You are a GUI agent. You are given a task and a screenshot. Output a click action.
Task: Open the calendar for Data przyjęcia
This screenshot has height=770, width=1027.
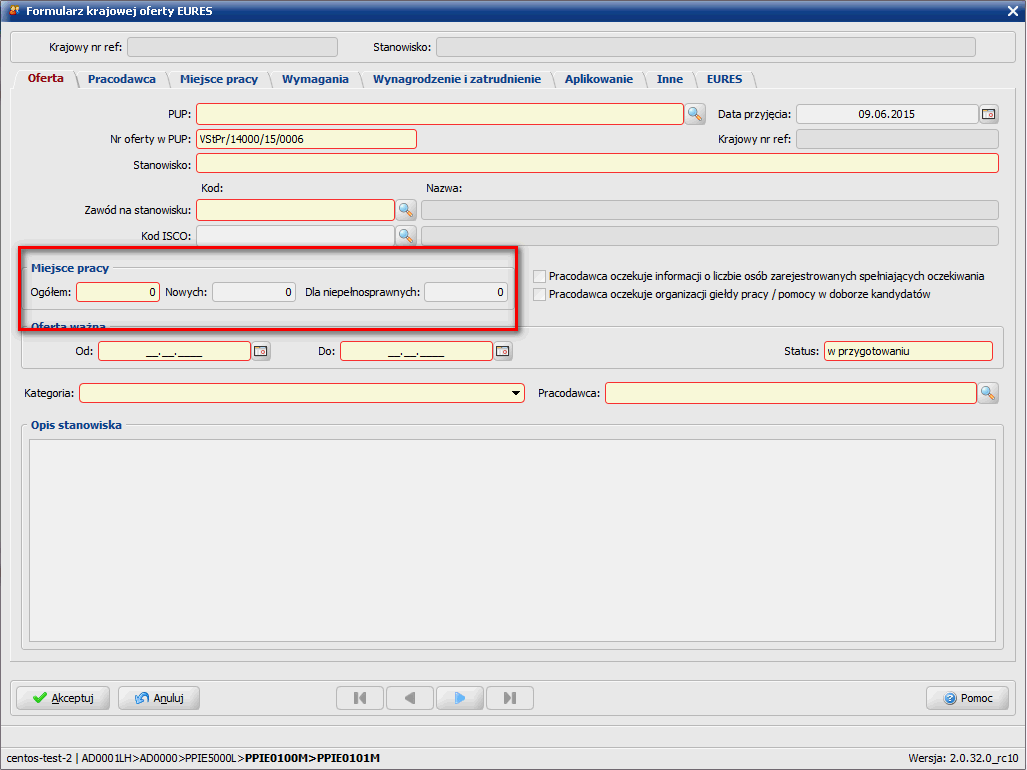point(988,114)
